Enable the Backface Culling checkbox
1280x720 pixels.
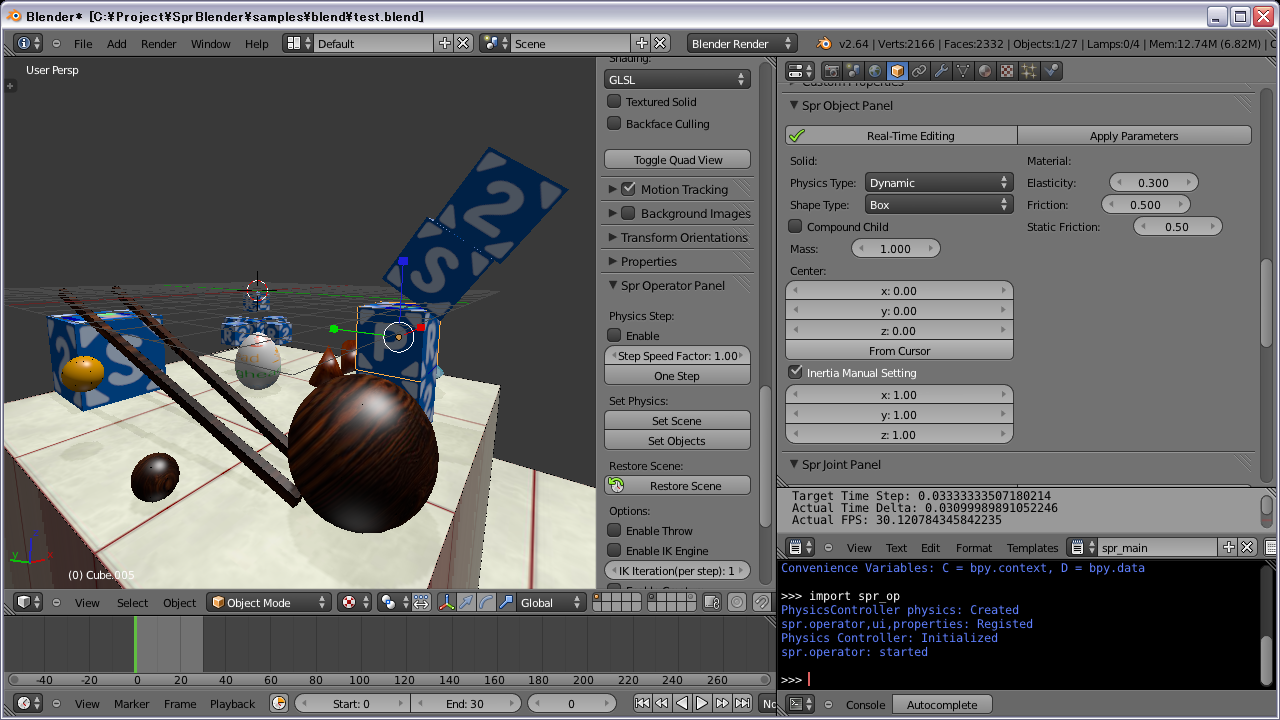tap(614, 123)
